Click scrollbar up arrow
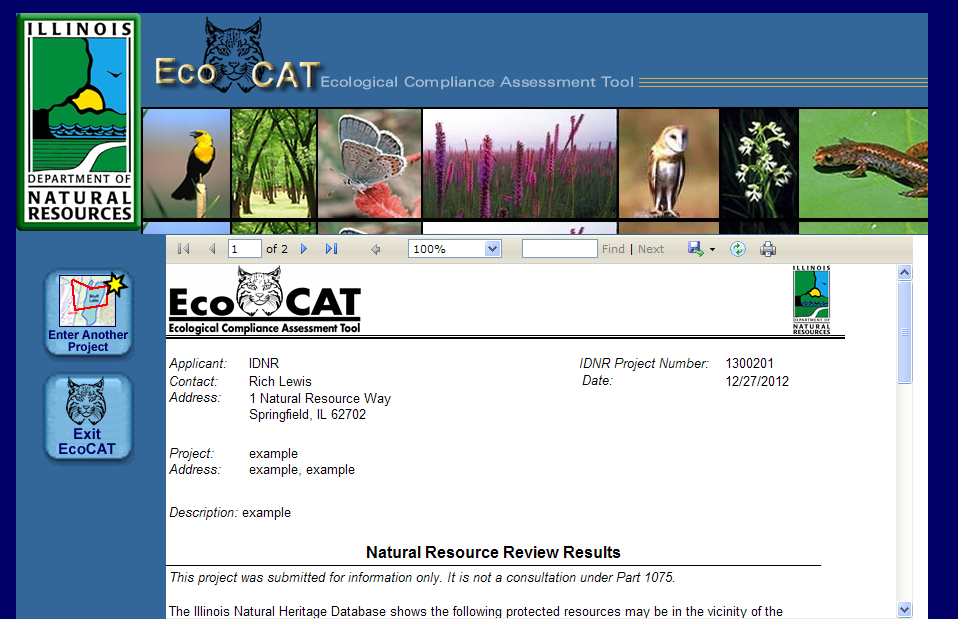 [905, 273]
